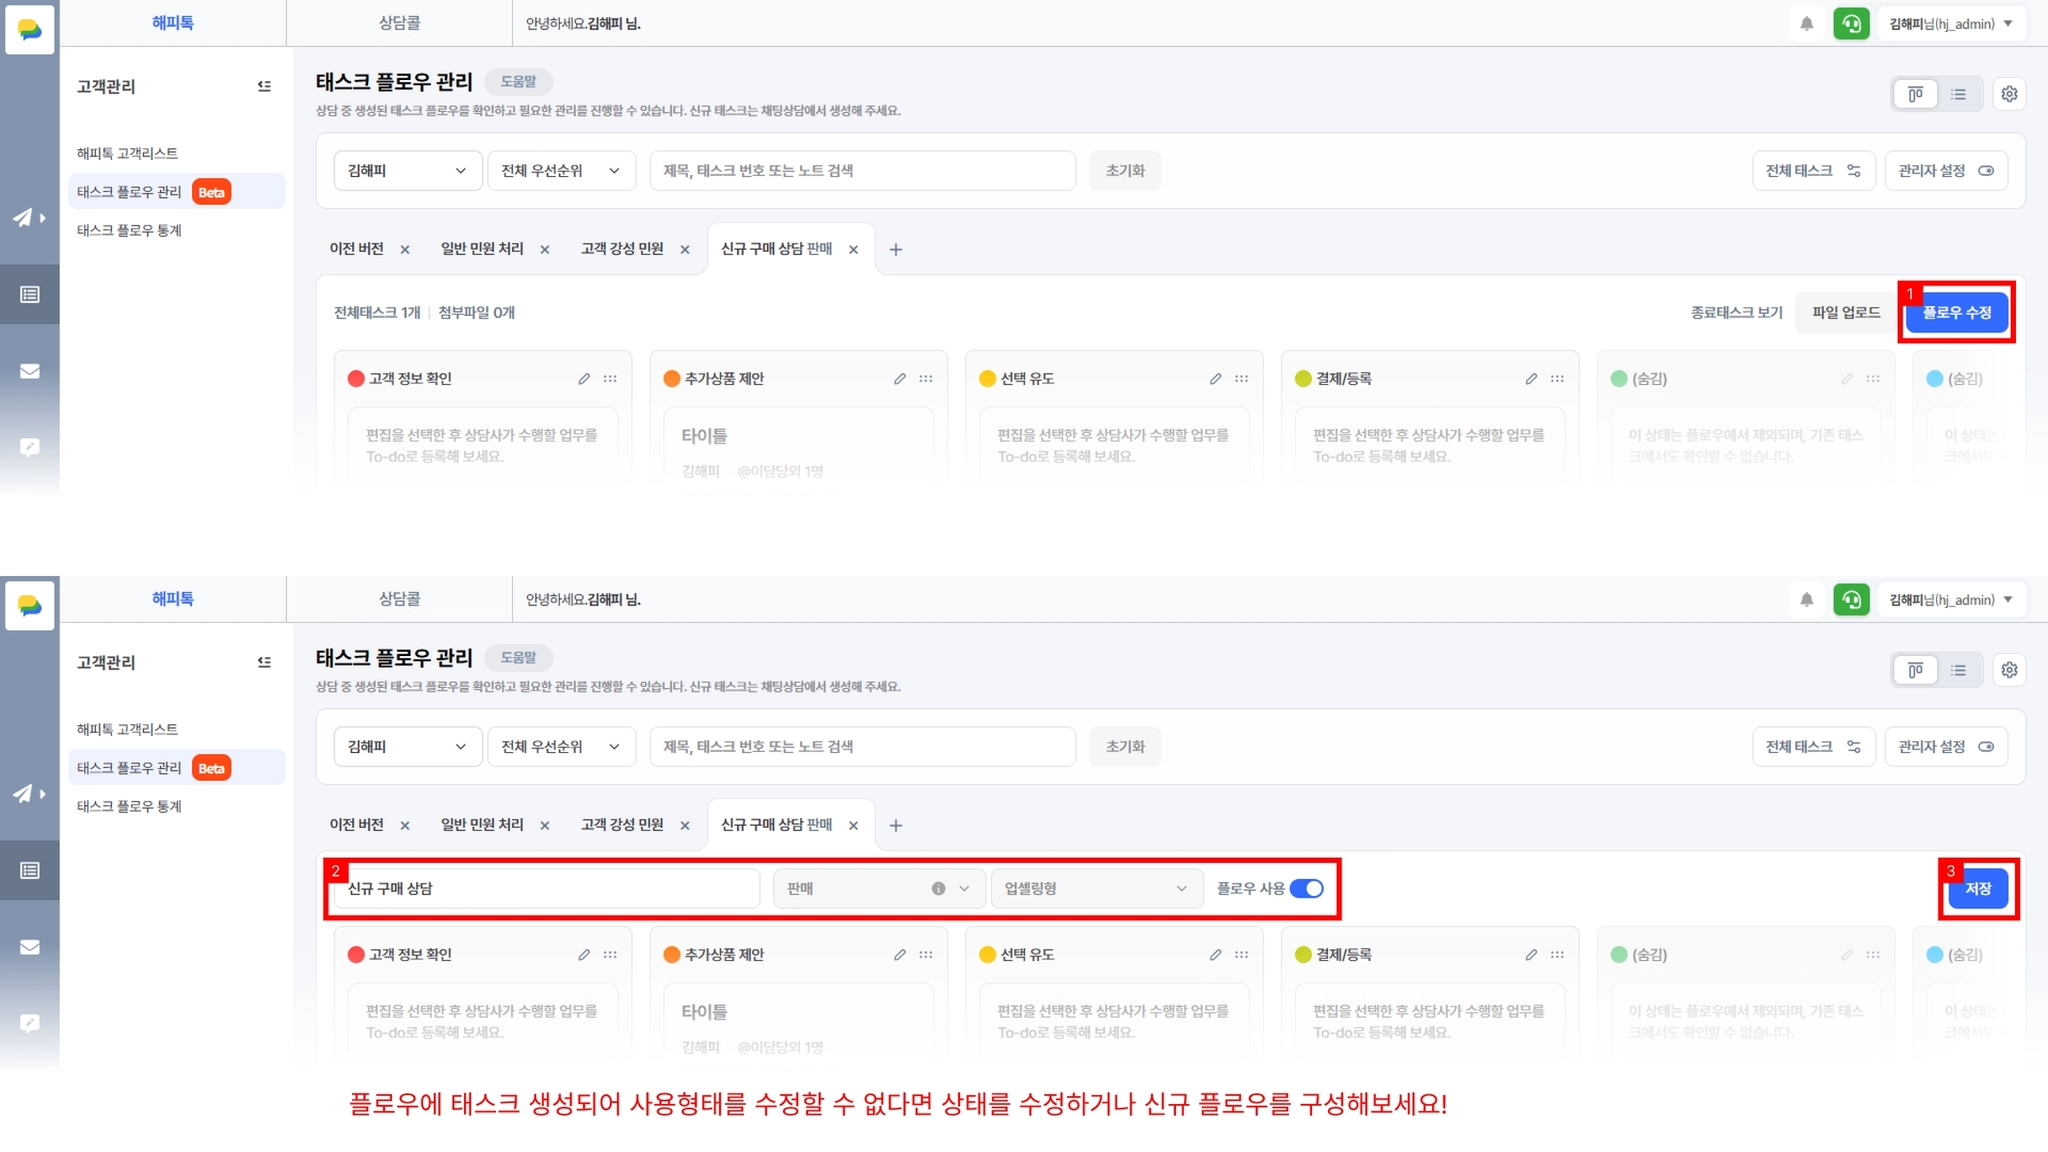Image resolution: width=2048 pixels, height=1152 pixels.
Task: Select 일반 민원 처리 tab in the upper screen
Action: coord(482,249)
